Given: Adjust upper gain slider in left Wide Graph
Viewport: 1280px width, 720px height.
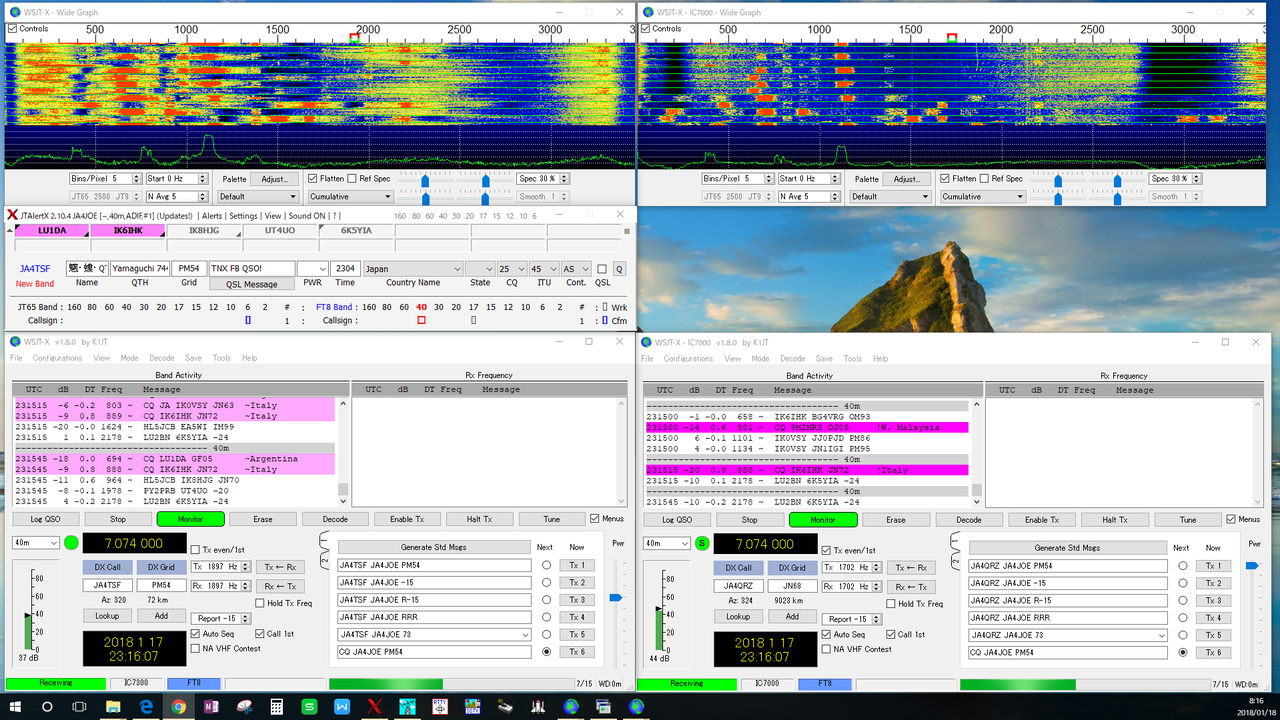Looking at the screenshot, I should pos(425,179).
